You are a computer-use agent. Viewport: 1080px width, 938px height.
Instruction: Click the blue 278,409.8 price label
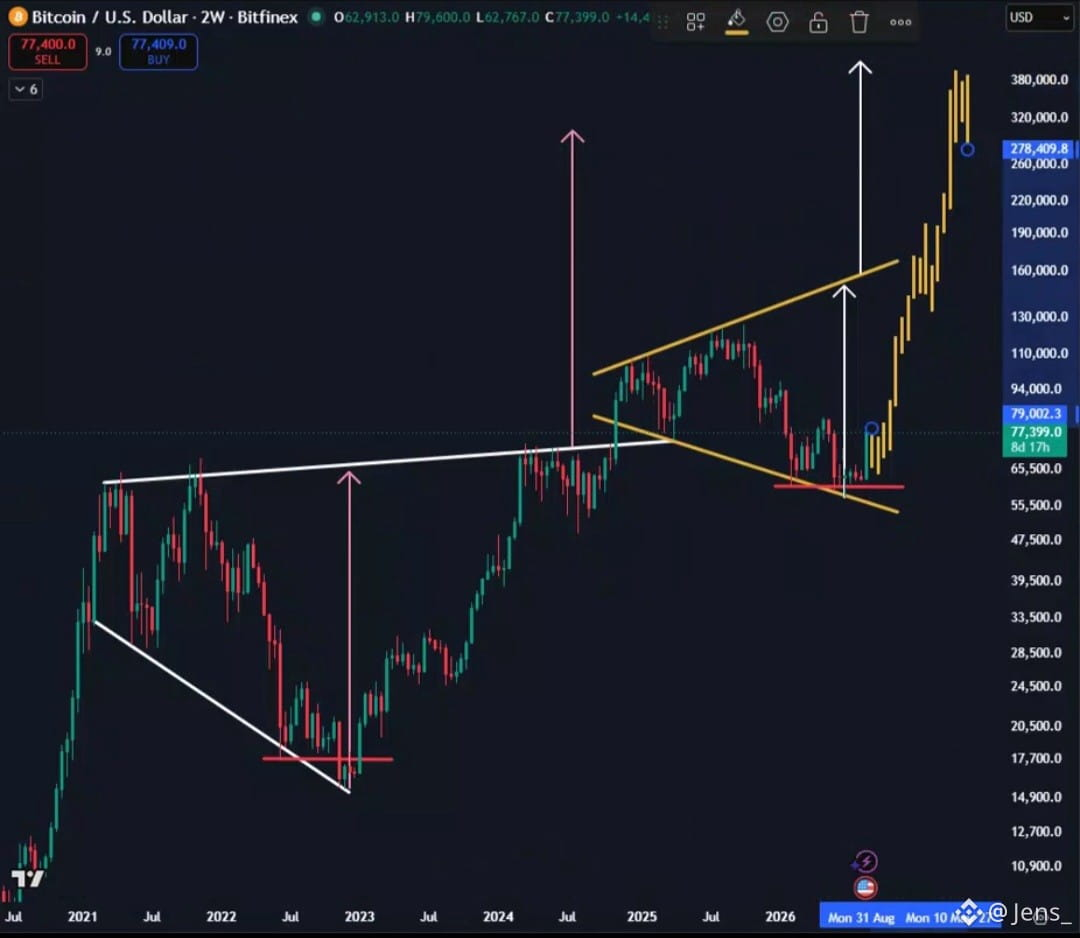tap(1039, 149)
